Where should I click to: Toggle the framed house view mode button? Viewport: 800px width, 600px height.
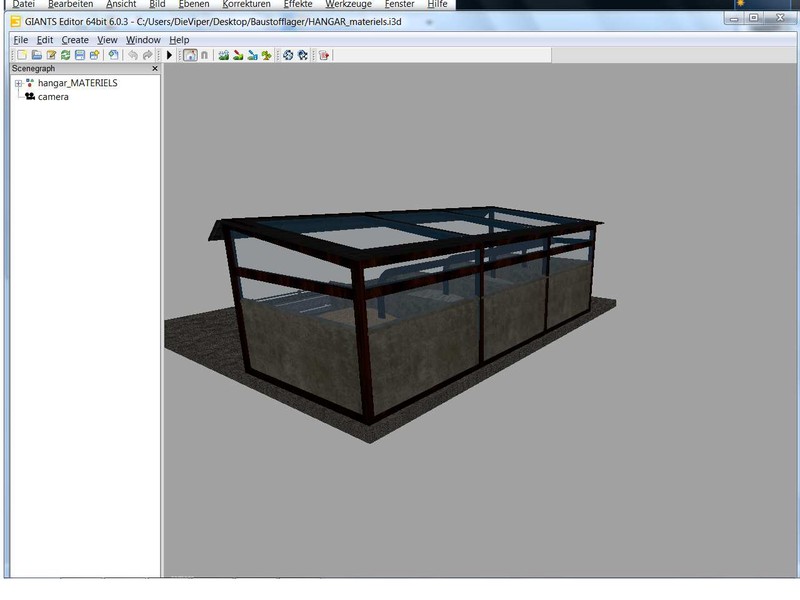[190, 55]
